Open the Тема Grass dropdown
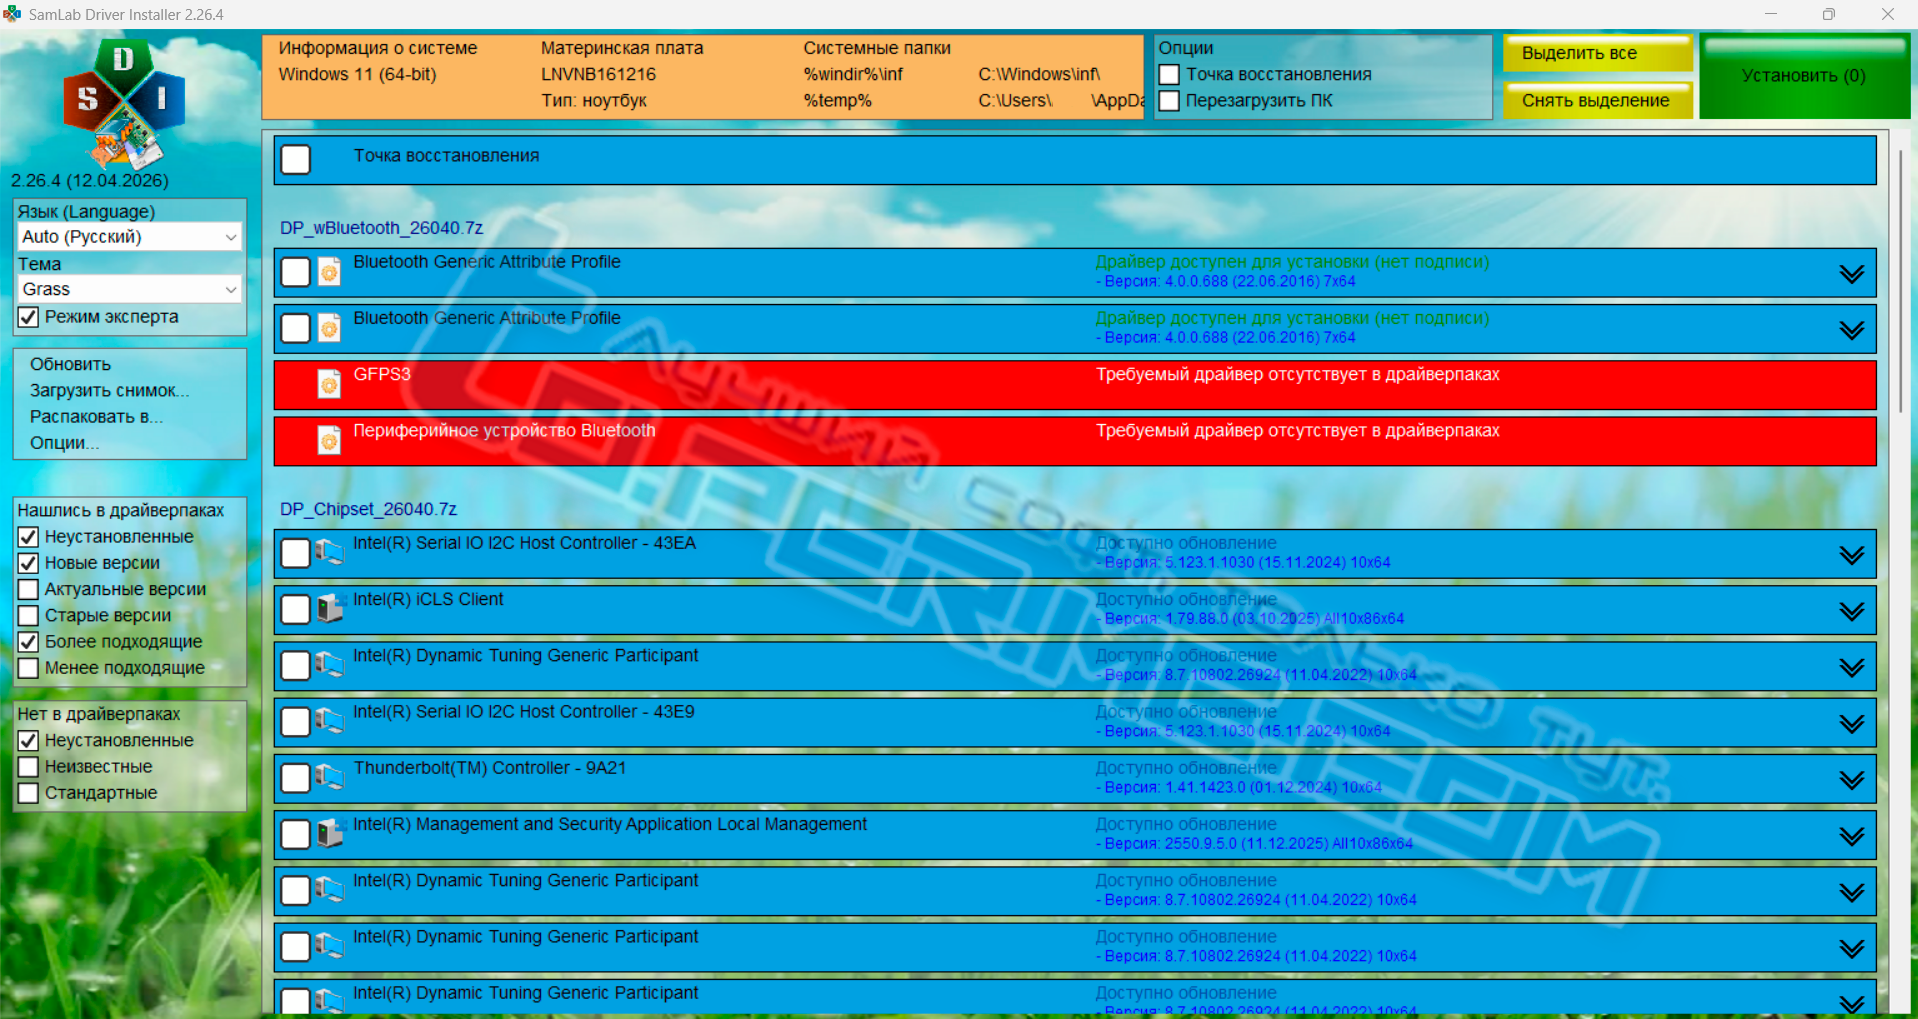The height and width of the screenshot is (1019, 1918). pyautogui.click(x=130, y=289)
